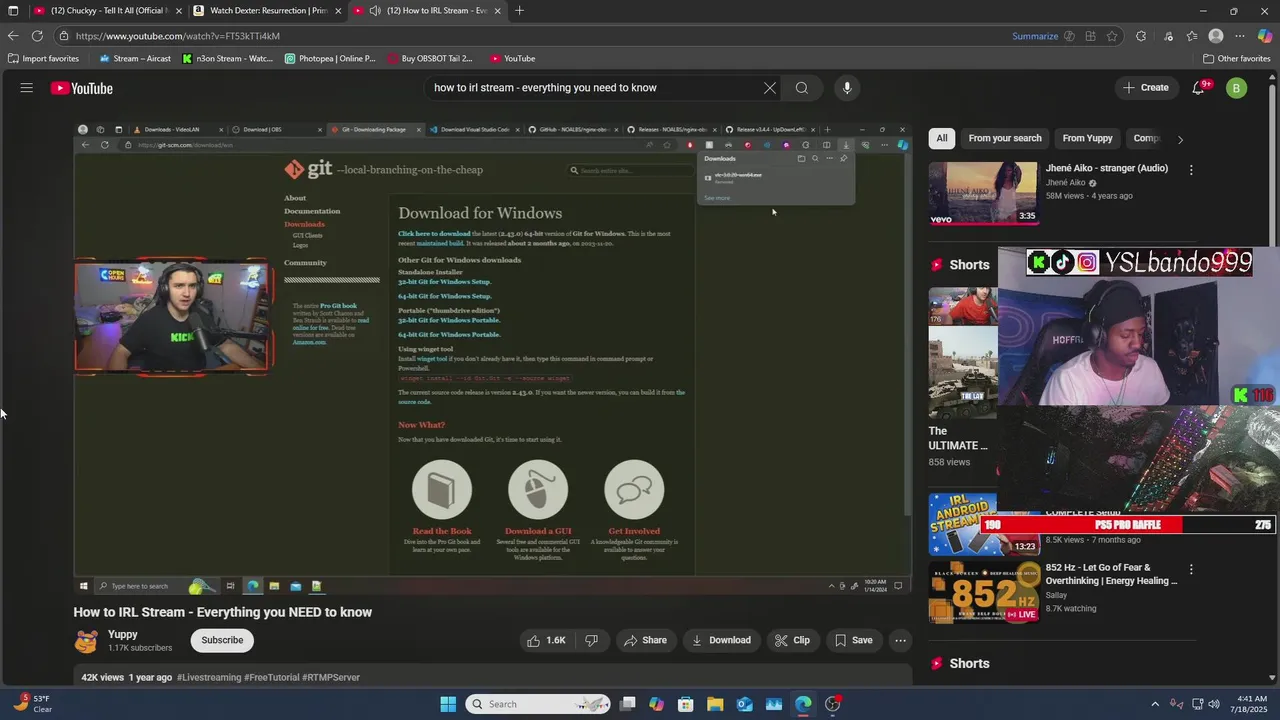Select the All filter chip
Screen dimensions: 1280x720
941,138
